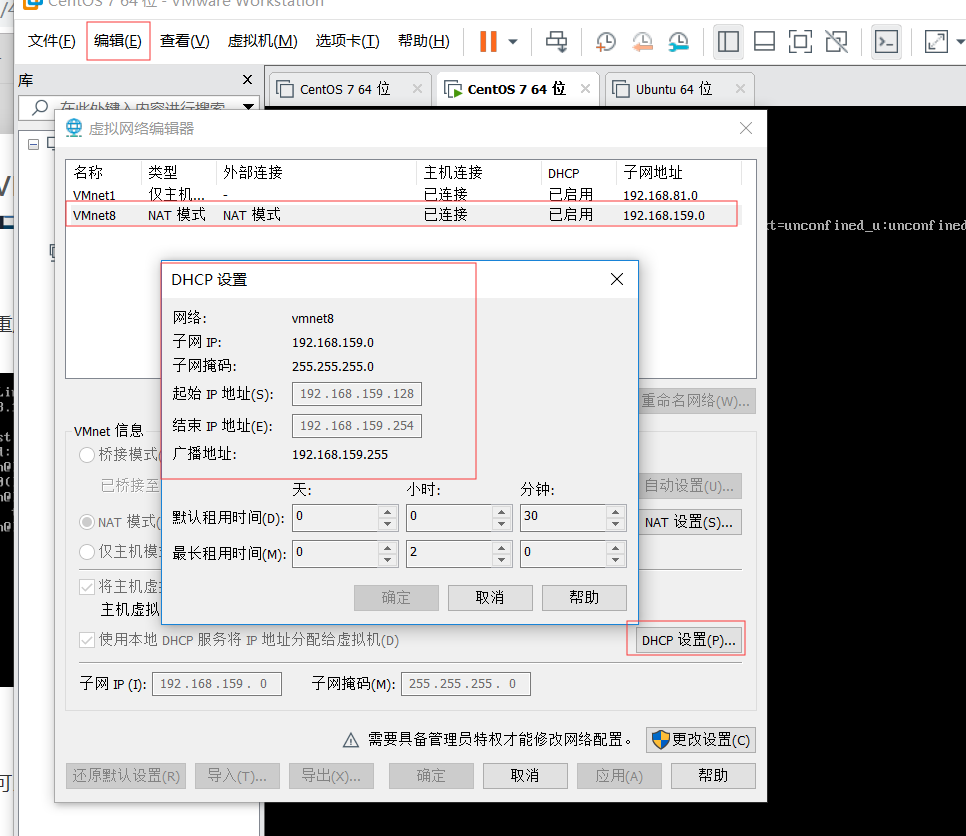
Task: Click the Send Ctrl+Alt+Del icon
Action: (x=558, y=42)
